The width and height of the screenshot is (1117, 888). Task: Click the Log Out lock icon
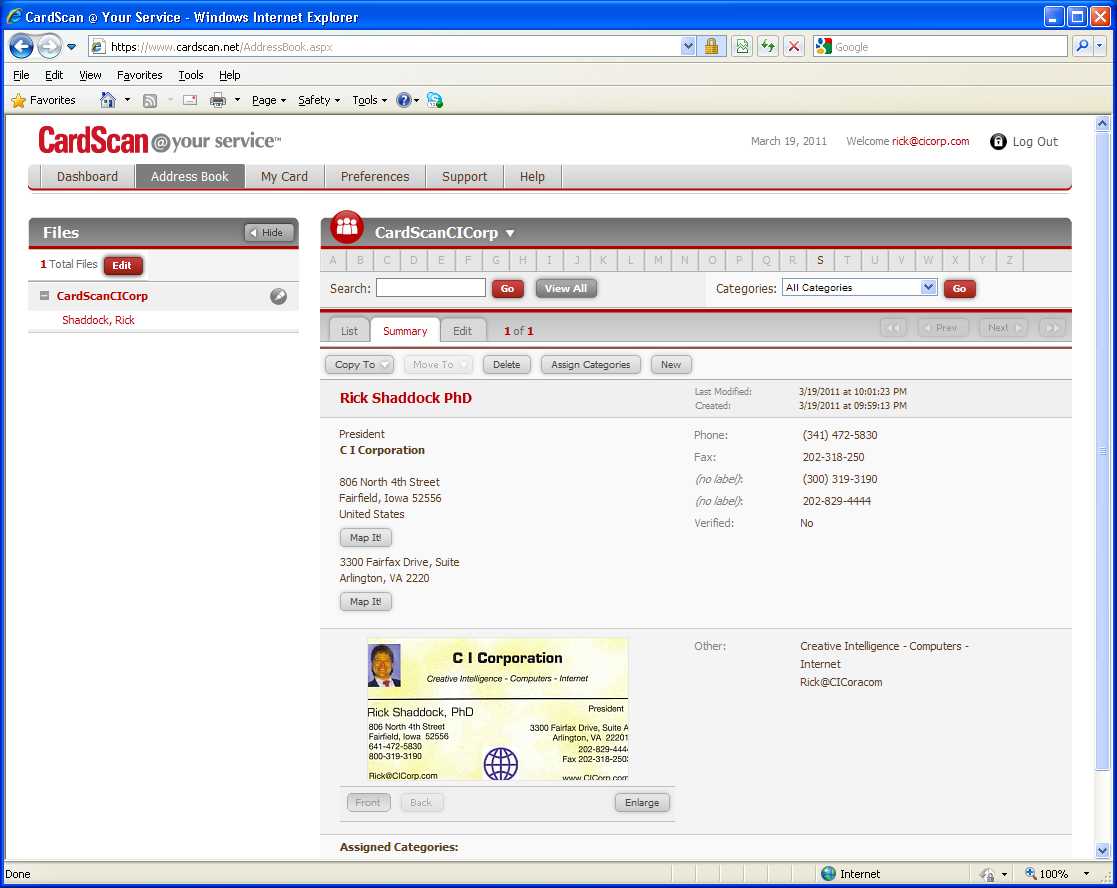pyautogui.click(x=998, y=142)
